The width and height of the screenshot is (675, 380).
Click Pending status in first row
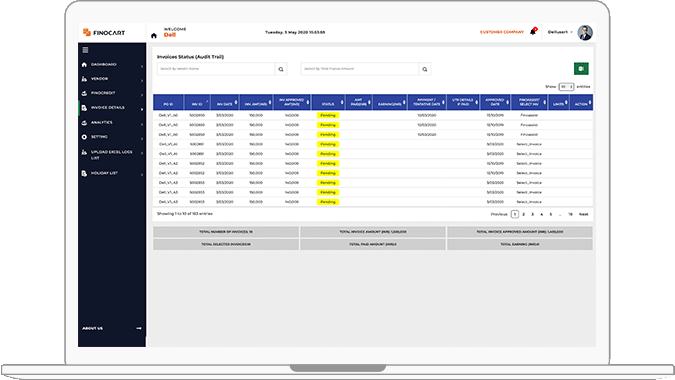coord(328,115)
